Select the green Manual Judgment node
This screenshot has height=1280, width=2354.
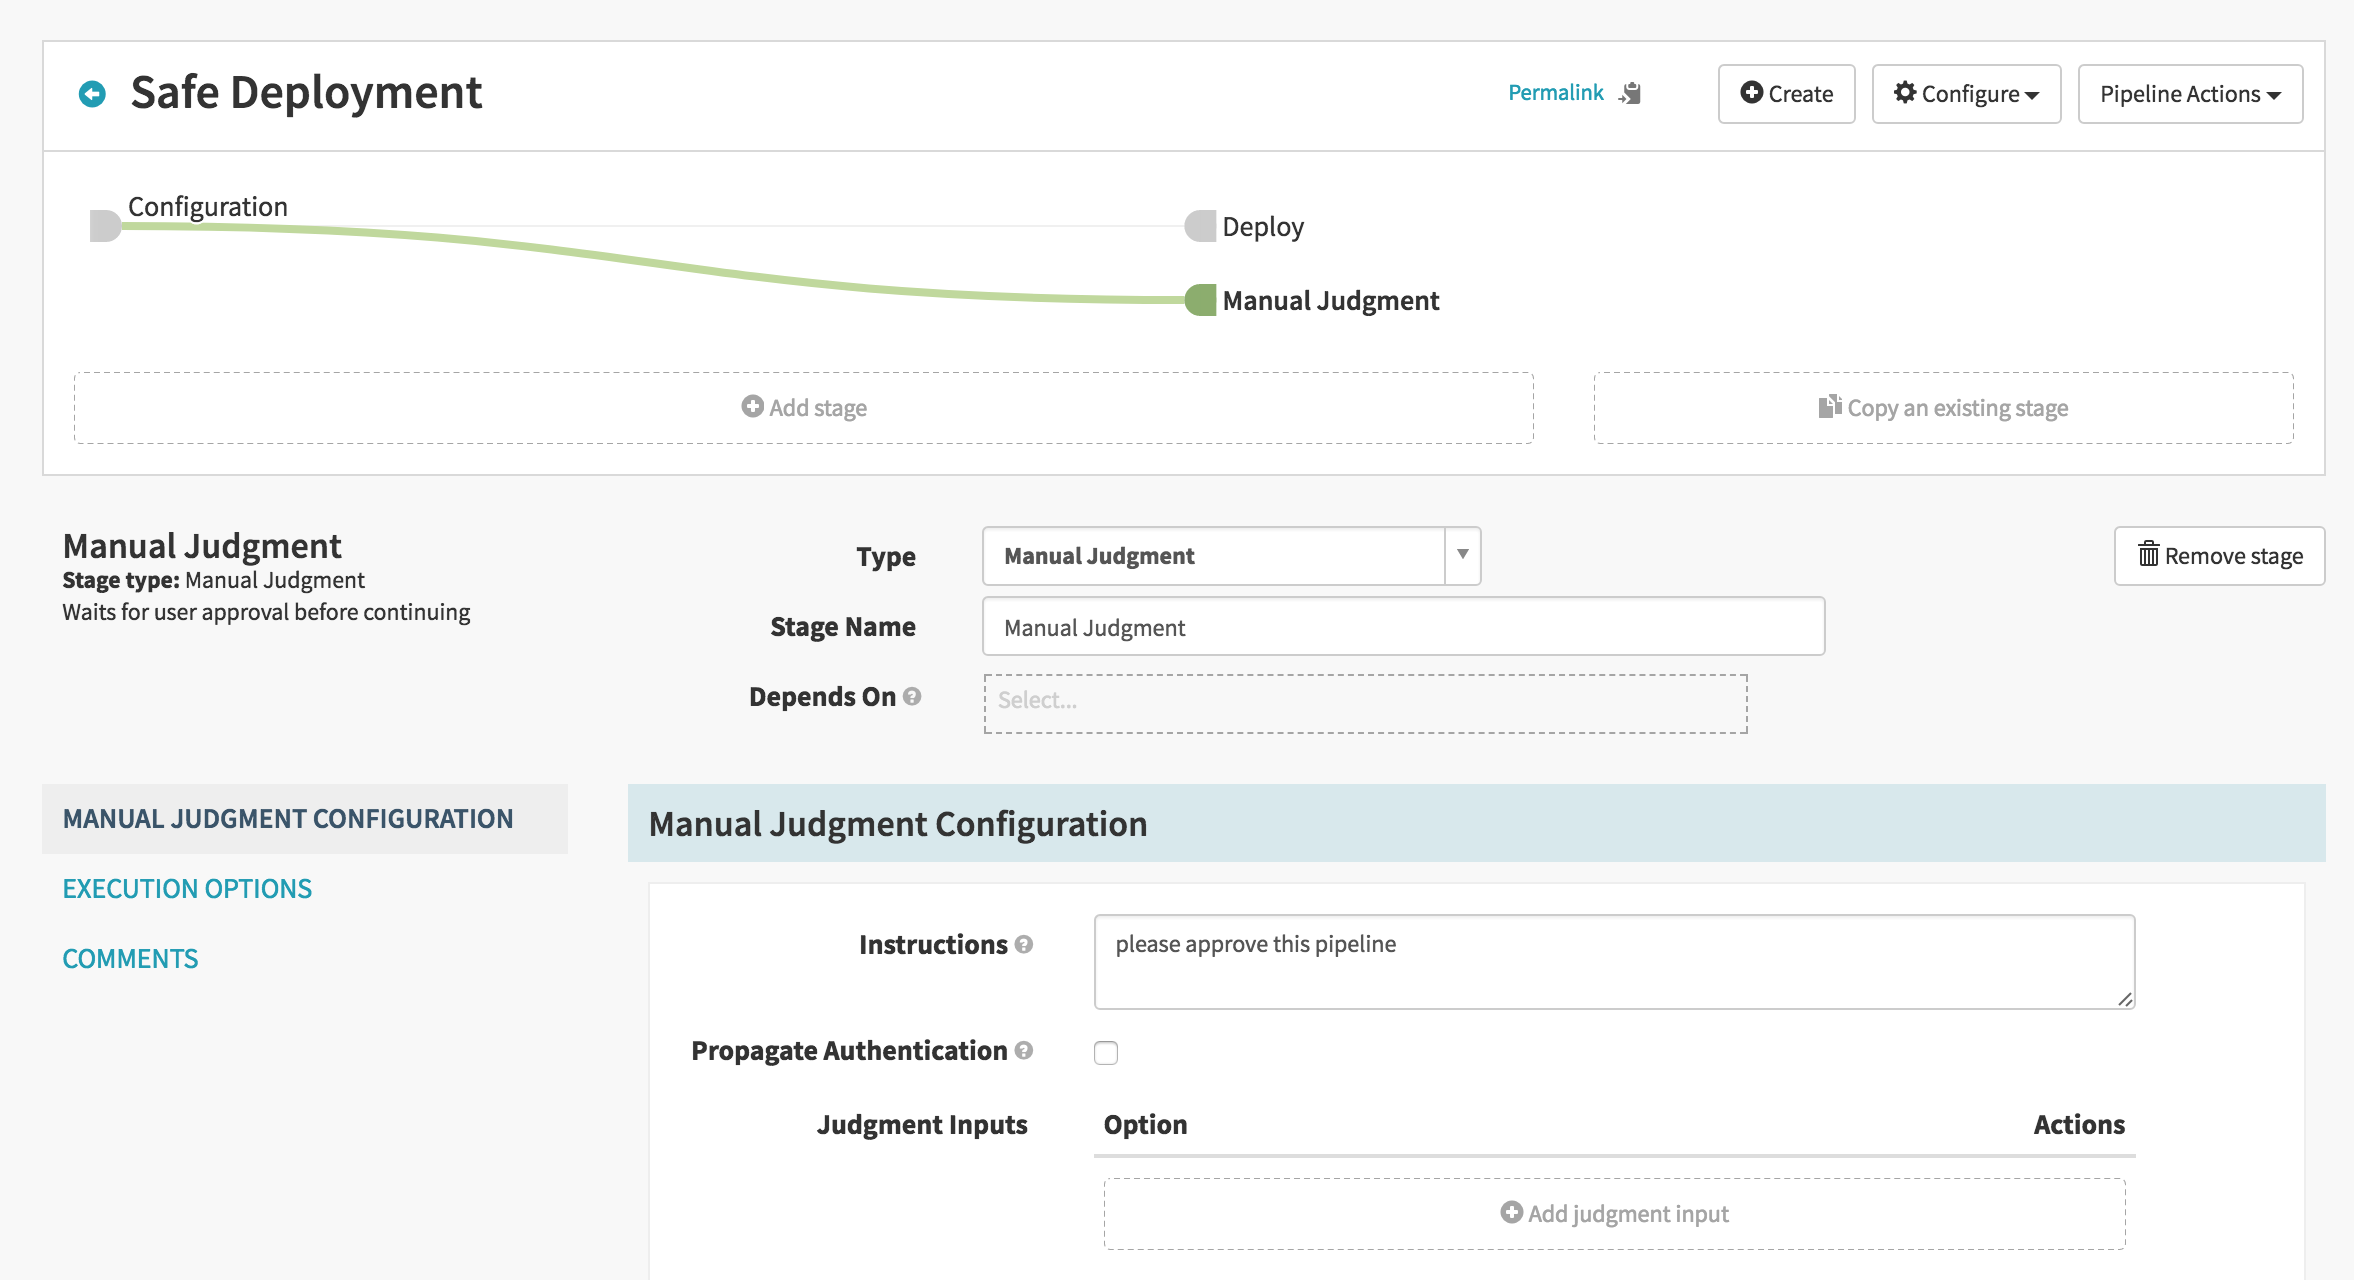1200,300
